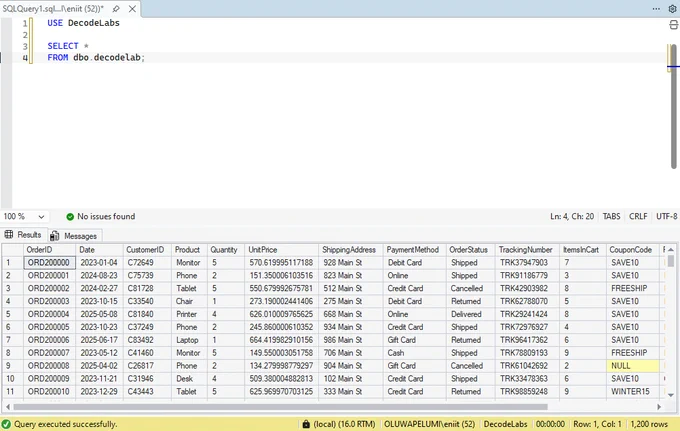Click line number 2 in gutter
The image size is (680, 431).
(x=25, y=35)
